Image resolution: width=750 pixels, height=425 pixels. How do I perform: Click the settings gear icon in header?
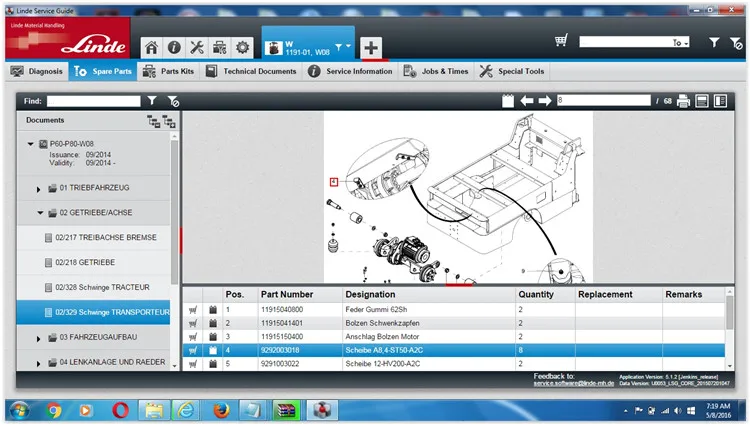coord(243,47)
